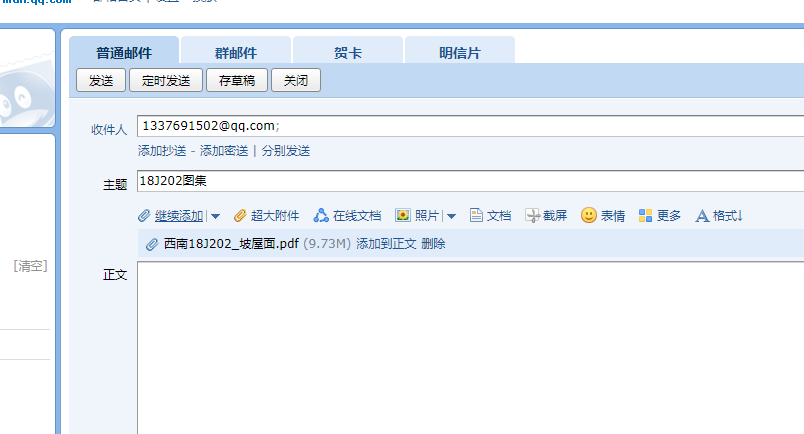
Task: Expand the 照片 dropdown arrow
Action: click(451, 216)
